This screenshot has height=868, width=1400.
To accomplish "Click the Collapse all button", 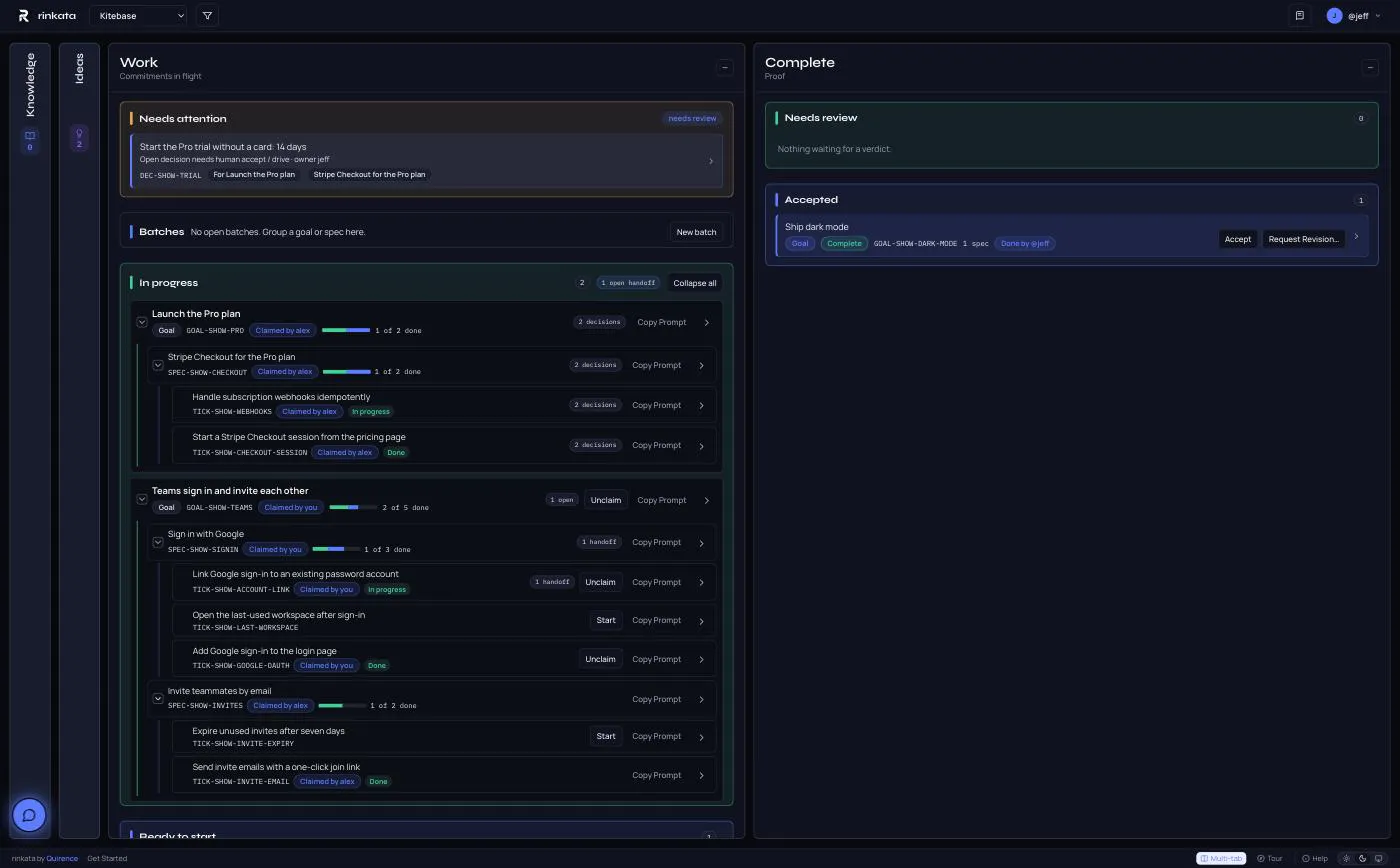I will 695,283.
